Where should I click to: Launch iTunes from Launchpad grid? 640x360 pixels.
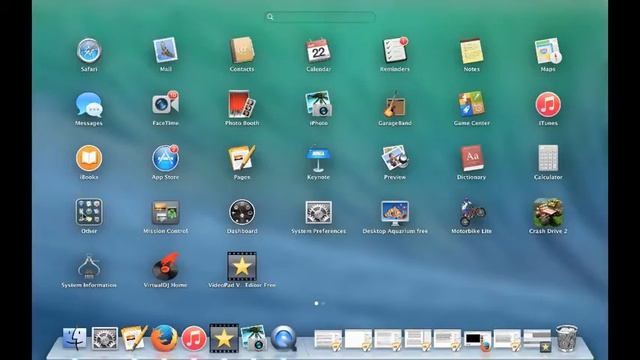(548, 104)
